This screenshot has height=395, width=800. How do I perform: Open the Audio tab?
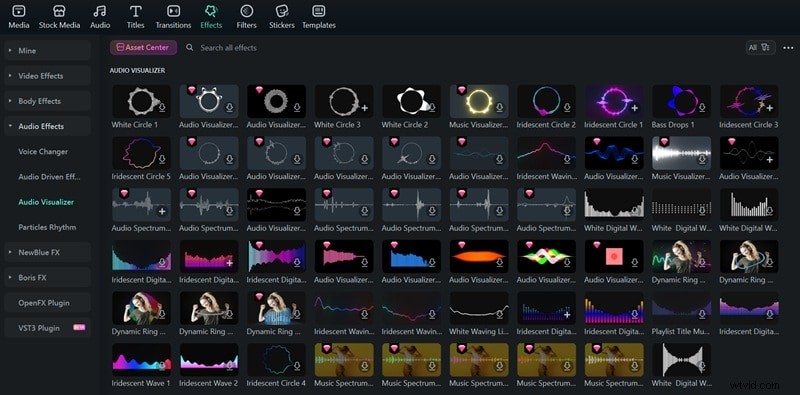click(x=100, y=17)
